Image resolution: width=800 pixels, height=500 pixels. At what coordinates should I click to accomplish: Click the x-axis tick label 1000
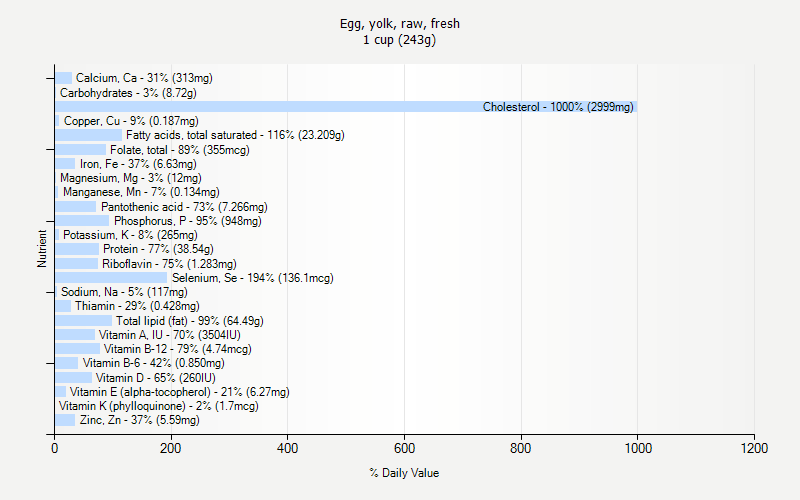pos(638,448)
